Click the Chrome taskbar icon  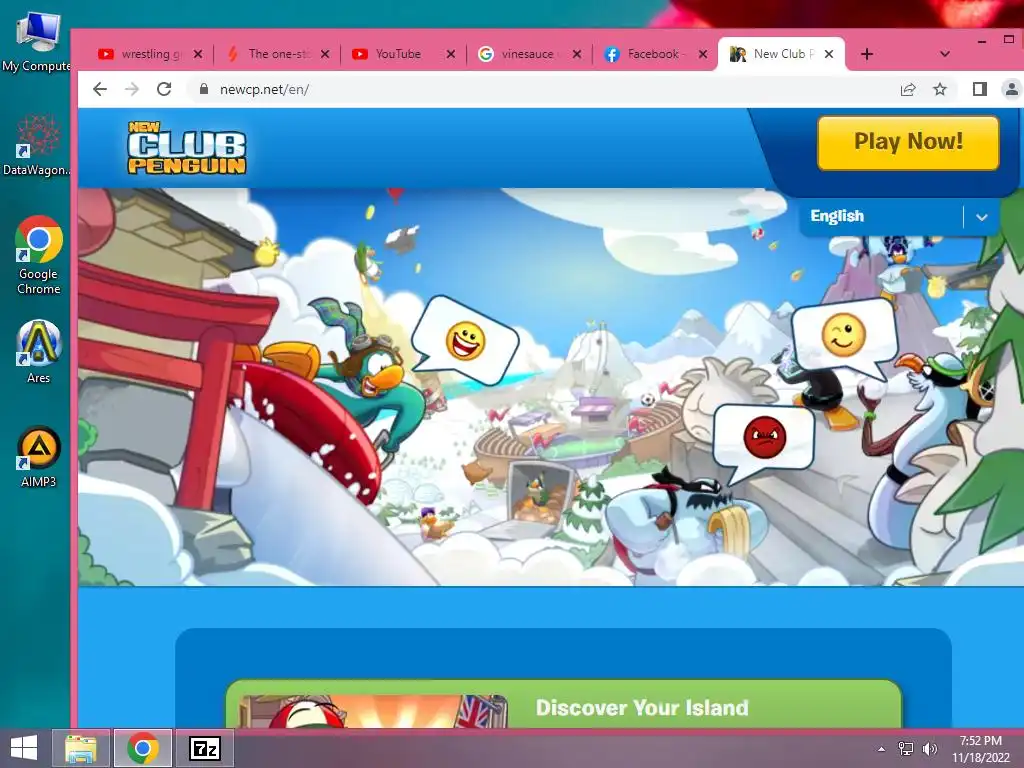tap(143, 748)
